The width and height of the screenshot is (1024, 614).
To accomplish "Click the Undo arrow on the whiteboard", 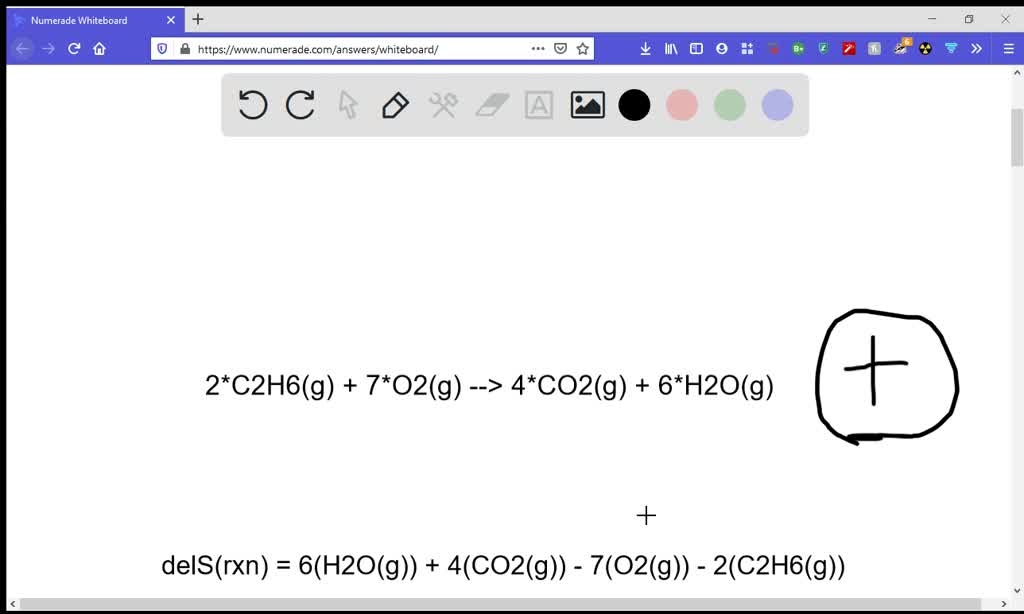I will tap(252, 104).
